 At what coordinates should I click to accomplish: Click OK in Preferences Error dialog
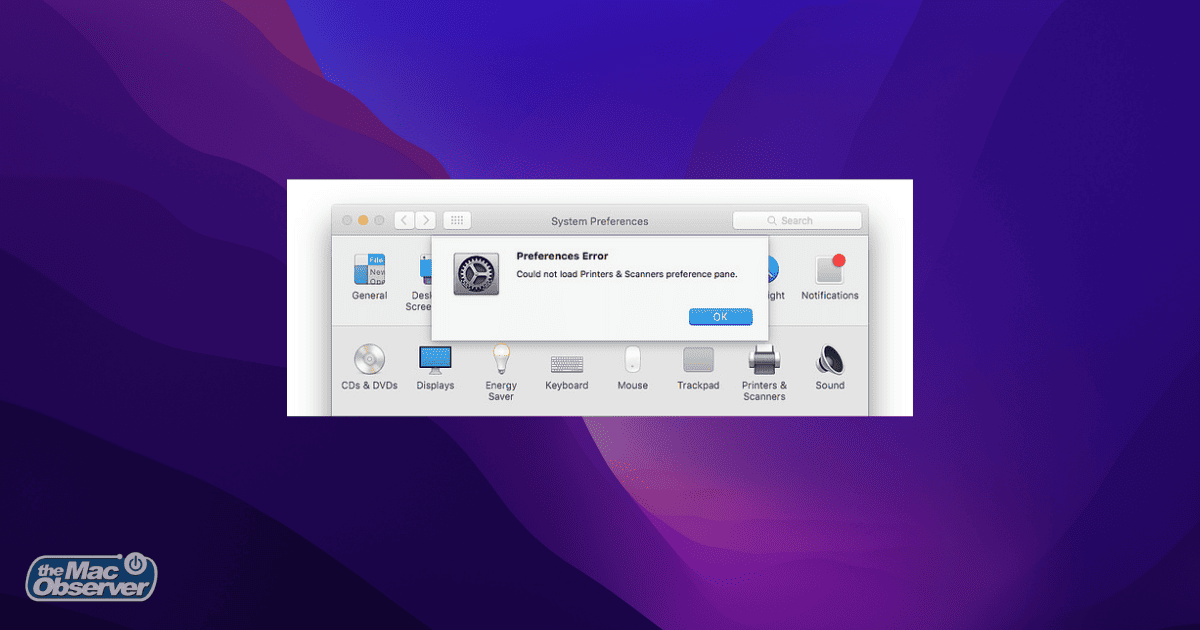coord(720,316)
